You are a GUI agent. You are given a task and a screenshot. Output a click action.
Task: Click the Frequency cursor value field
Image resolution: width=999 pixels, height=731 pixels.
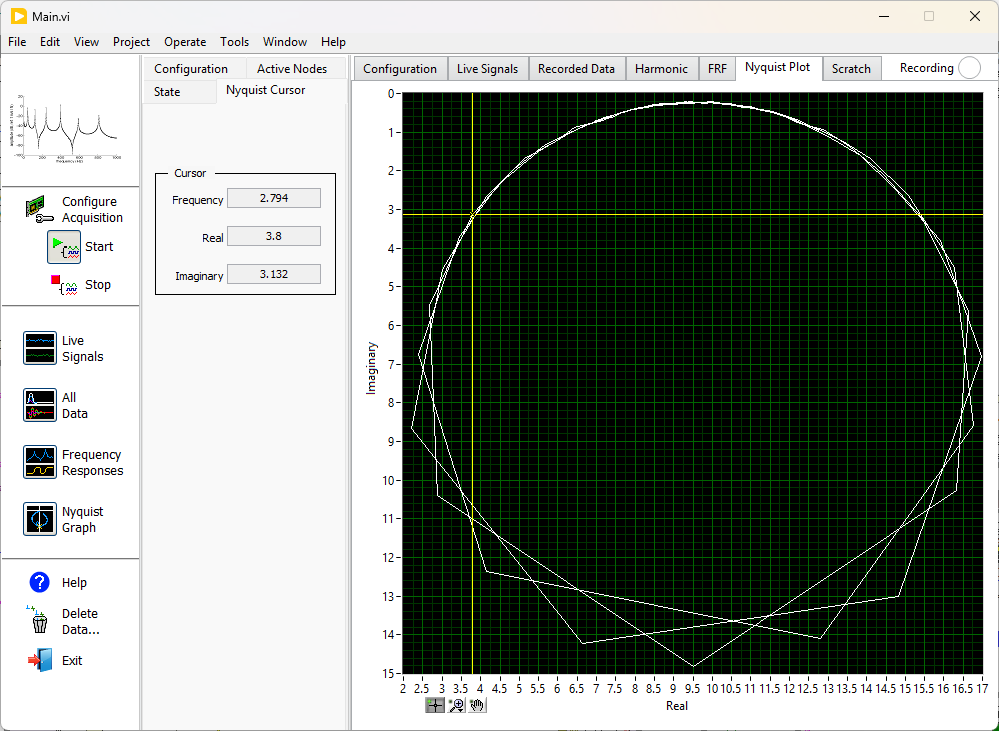(x=274, y=198)
